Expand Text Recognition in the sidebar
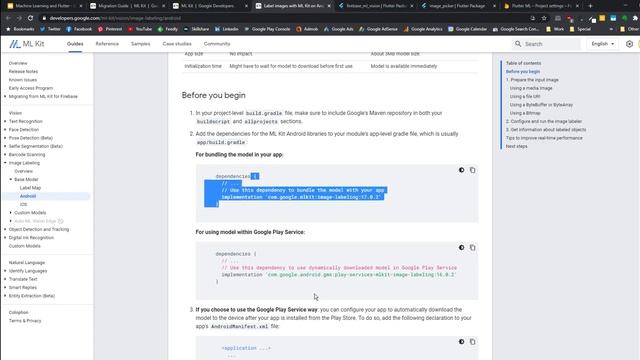Viewport: 640px width, 360px height. 5,121
